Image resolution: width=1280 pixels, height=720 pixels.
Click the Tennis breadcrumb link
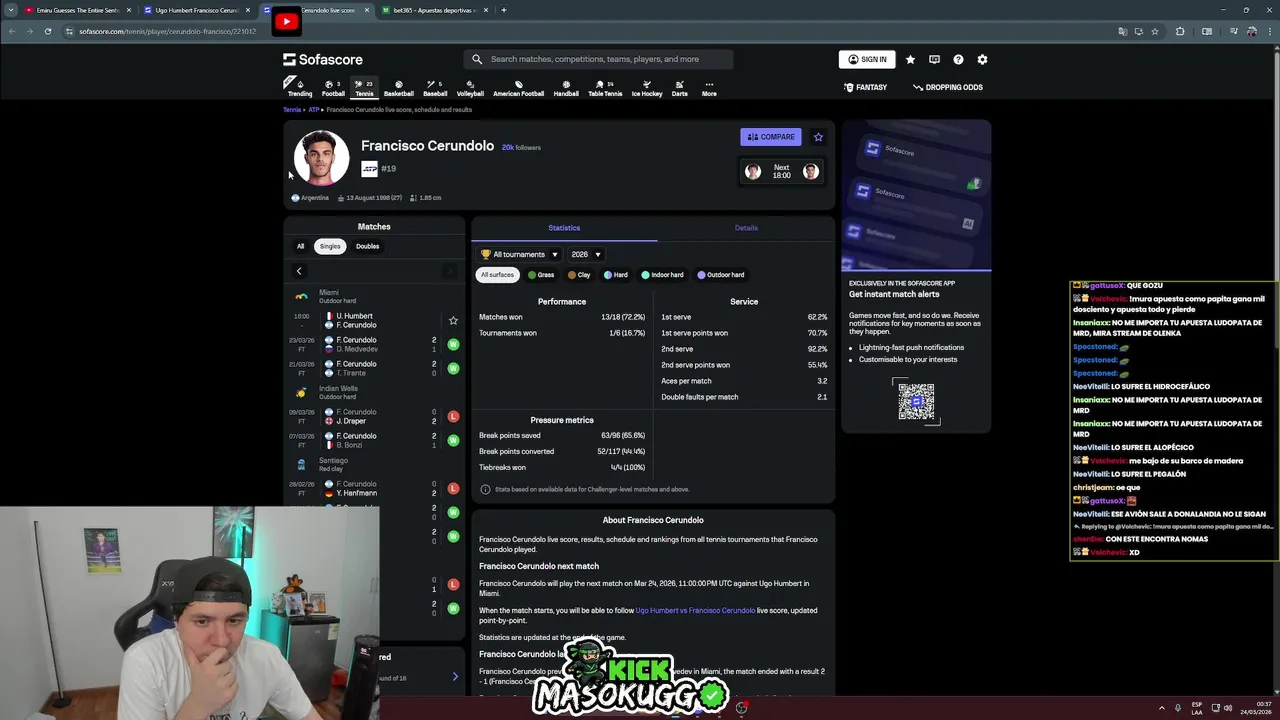[292, 110]
